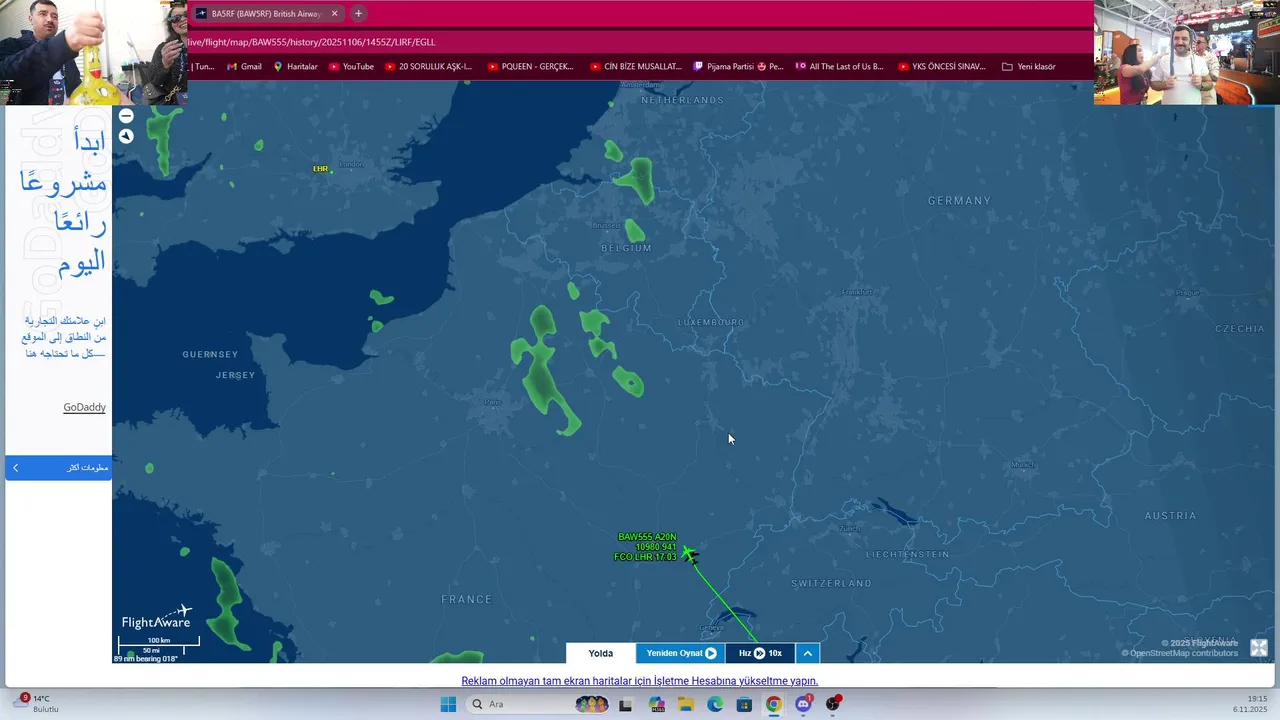
Task: Click the GoDaddy ad link
Action: (x=84, y=407)
